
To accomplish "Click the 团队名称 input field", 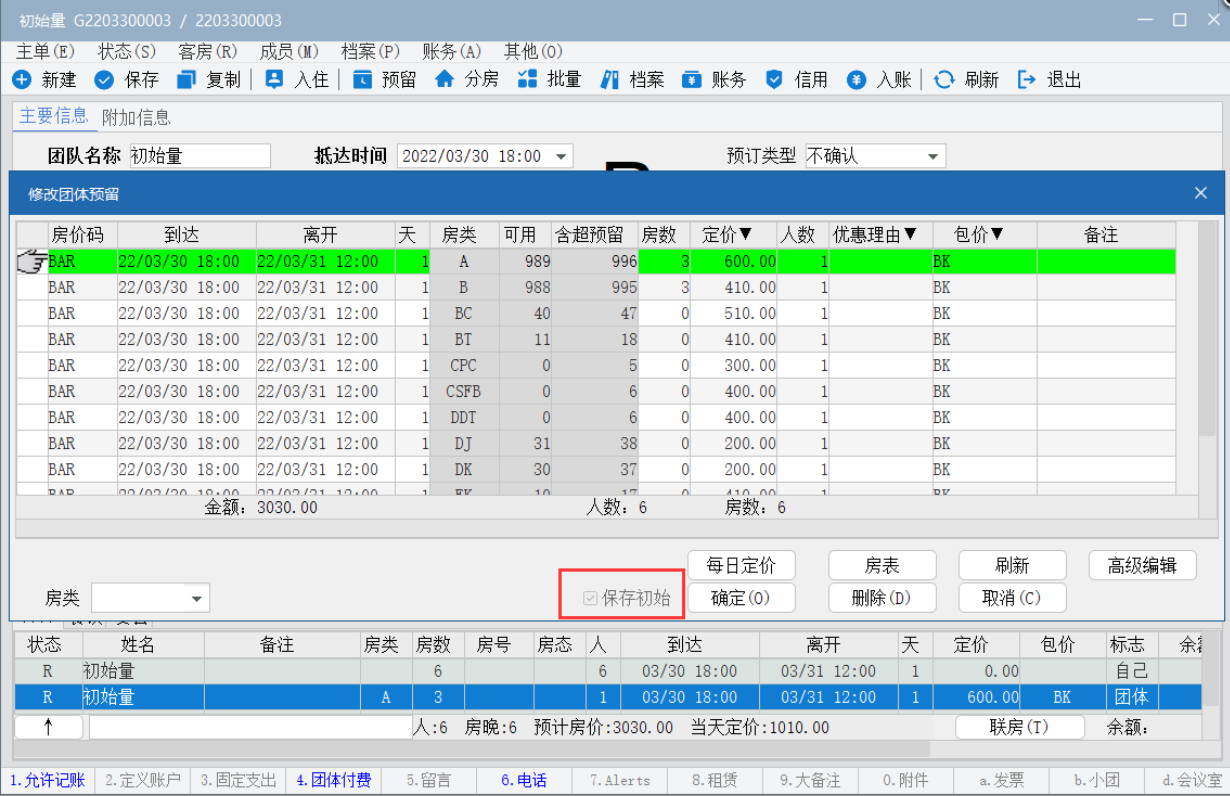I will click(x=200, y=156).
